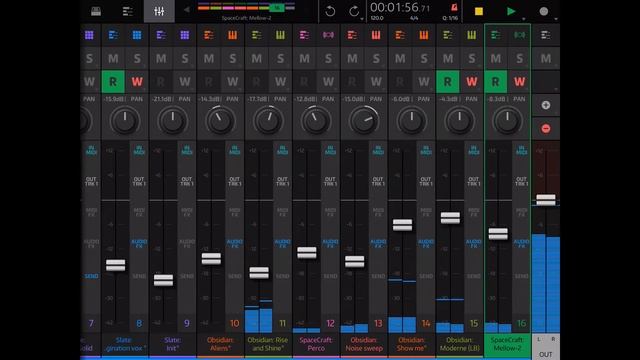Image resolution: width=640 pixels, height=360 pixels.
Task: Mute the master channel
Action: point(546,58)
